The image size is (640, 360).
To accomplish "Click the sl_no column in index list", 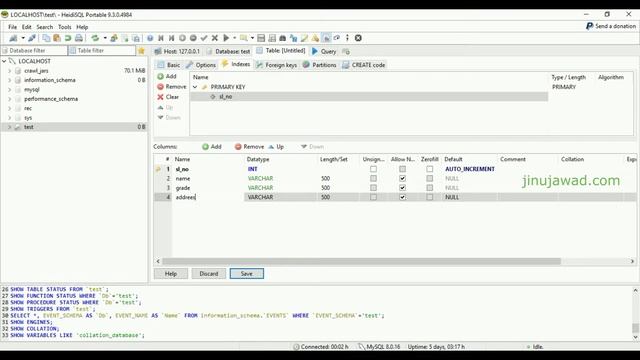I will pos(226,97).
